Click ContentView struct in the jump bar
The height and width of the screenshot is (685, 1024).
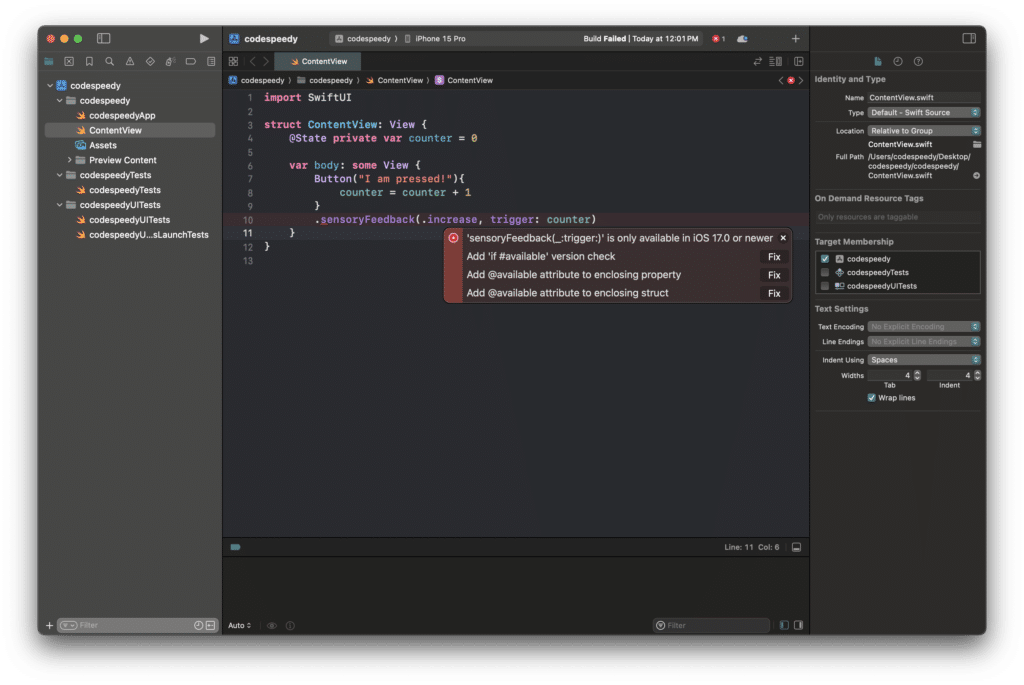click(x=464, y=80)
